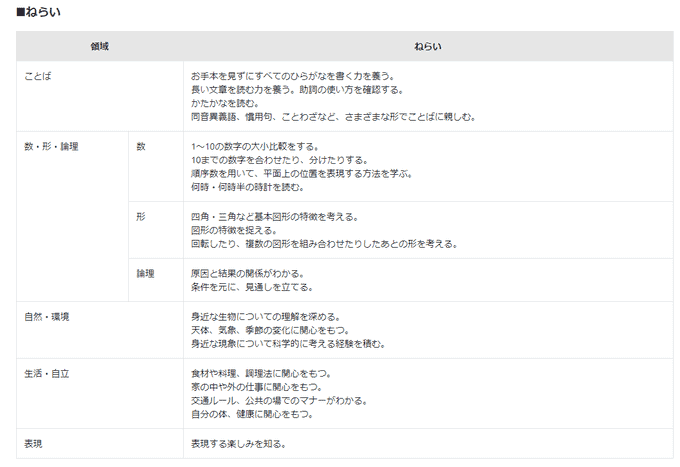Select the 領域 column header

(99, 47)
